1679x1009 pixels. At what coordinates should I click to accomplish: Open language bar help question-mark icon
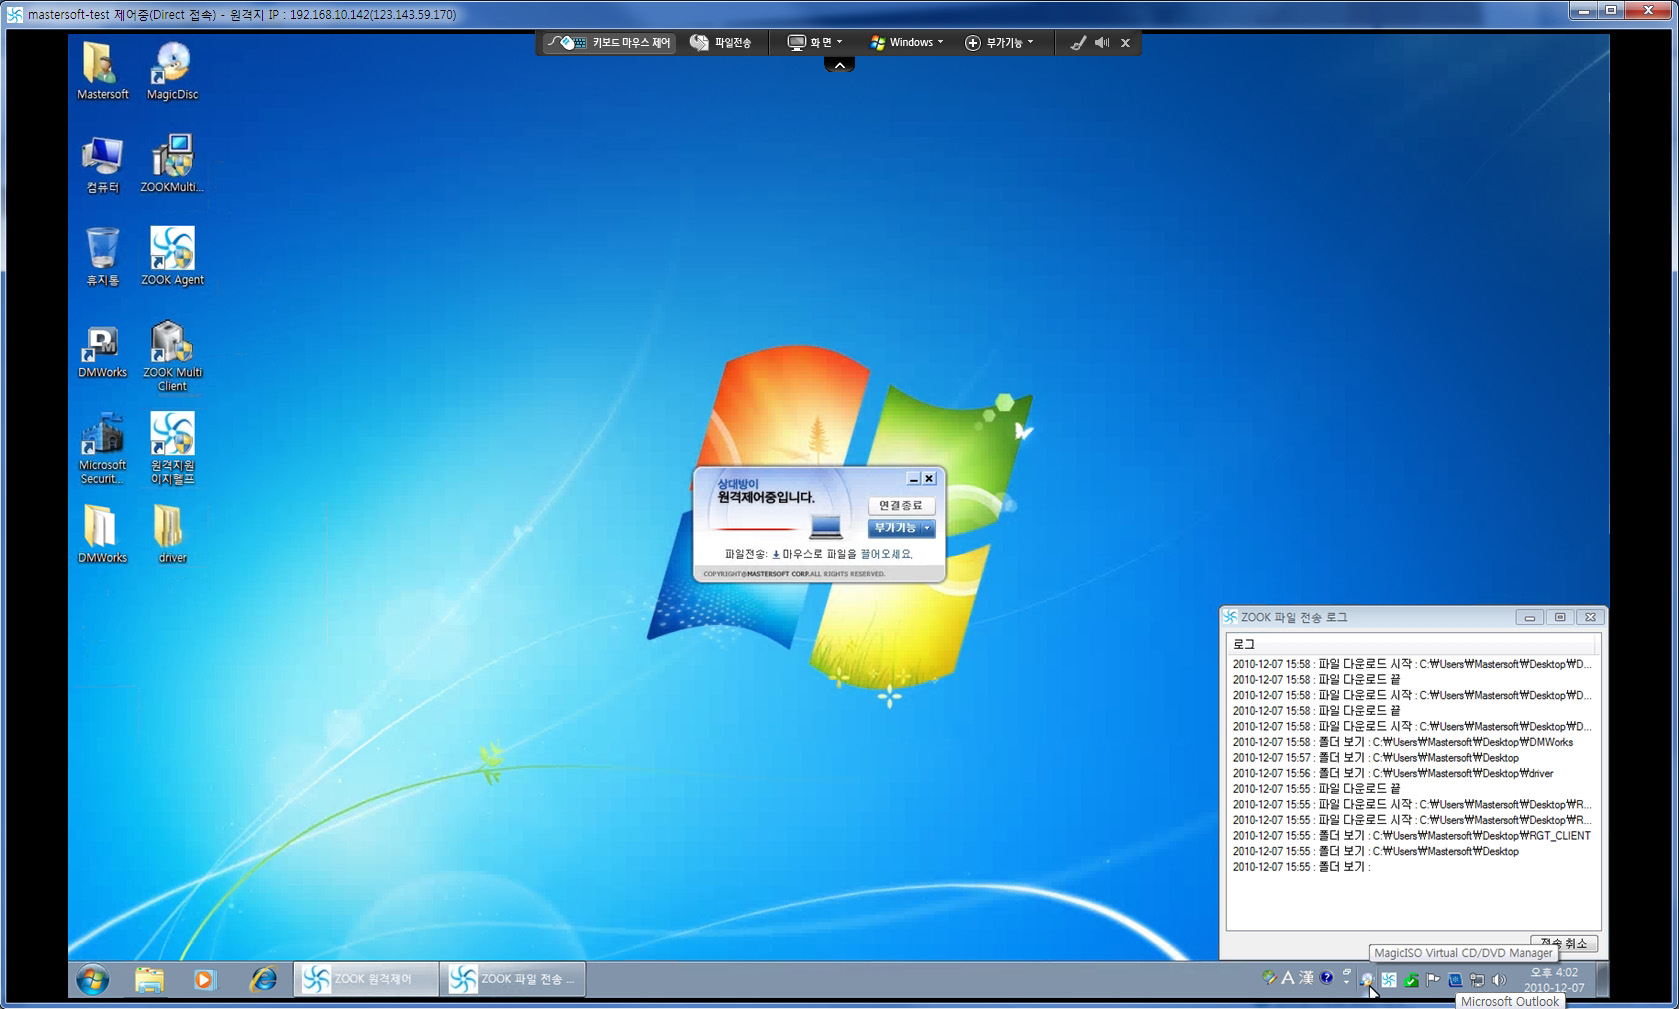pos(1327,978)
